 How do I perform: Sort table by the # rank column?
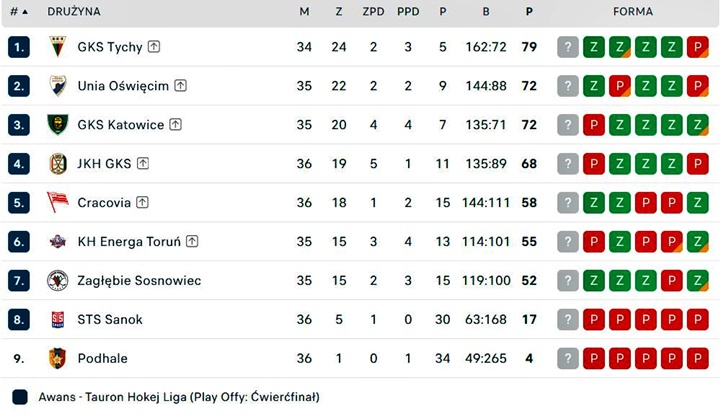click(19, 11)
